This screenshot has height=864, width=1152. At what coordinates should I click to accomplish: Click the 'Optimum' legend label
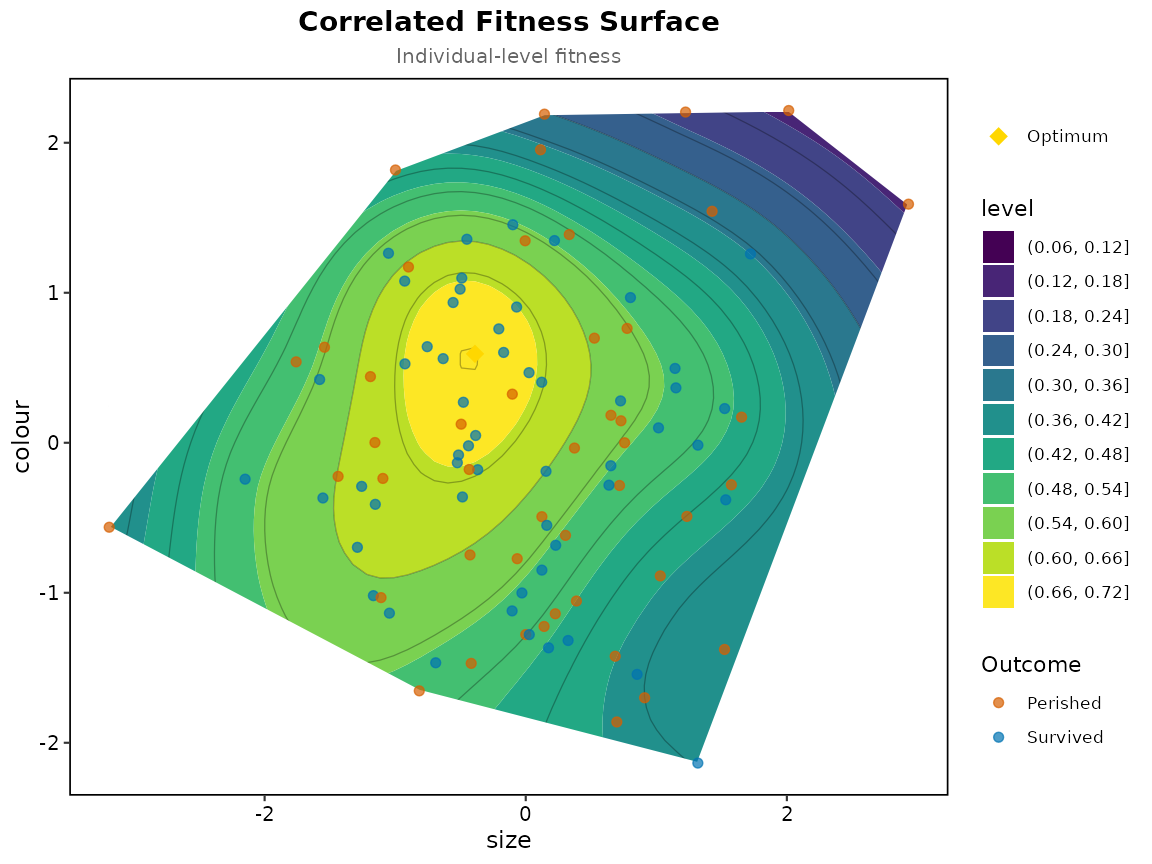[1067, 137]
